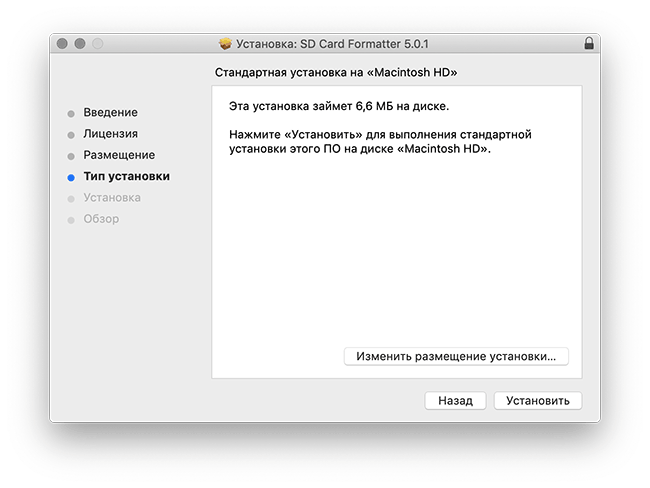Go back with the Назад button
Image resolution: width=650 pixels, height=488 pixels.
(x=455, y=401)
